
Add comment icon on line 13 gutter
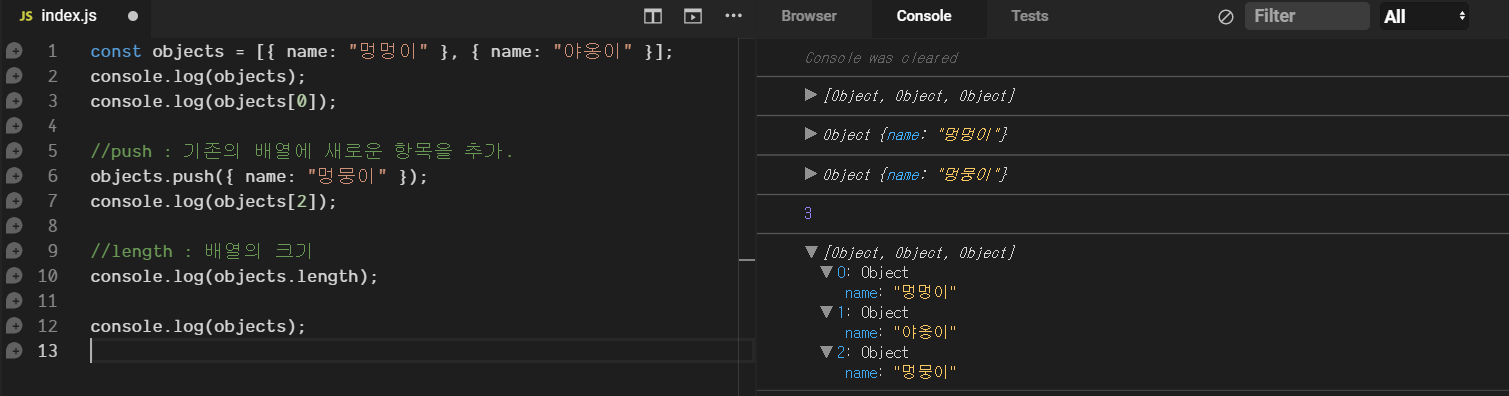tap(14, 351)
